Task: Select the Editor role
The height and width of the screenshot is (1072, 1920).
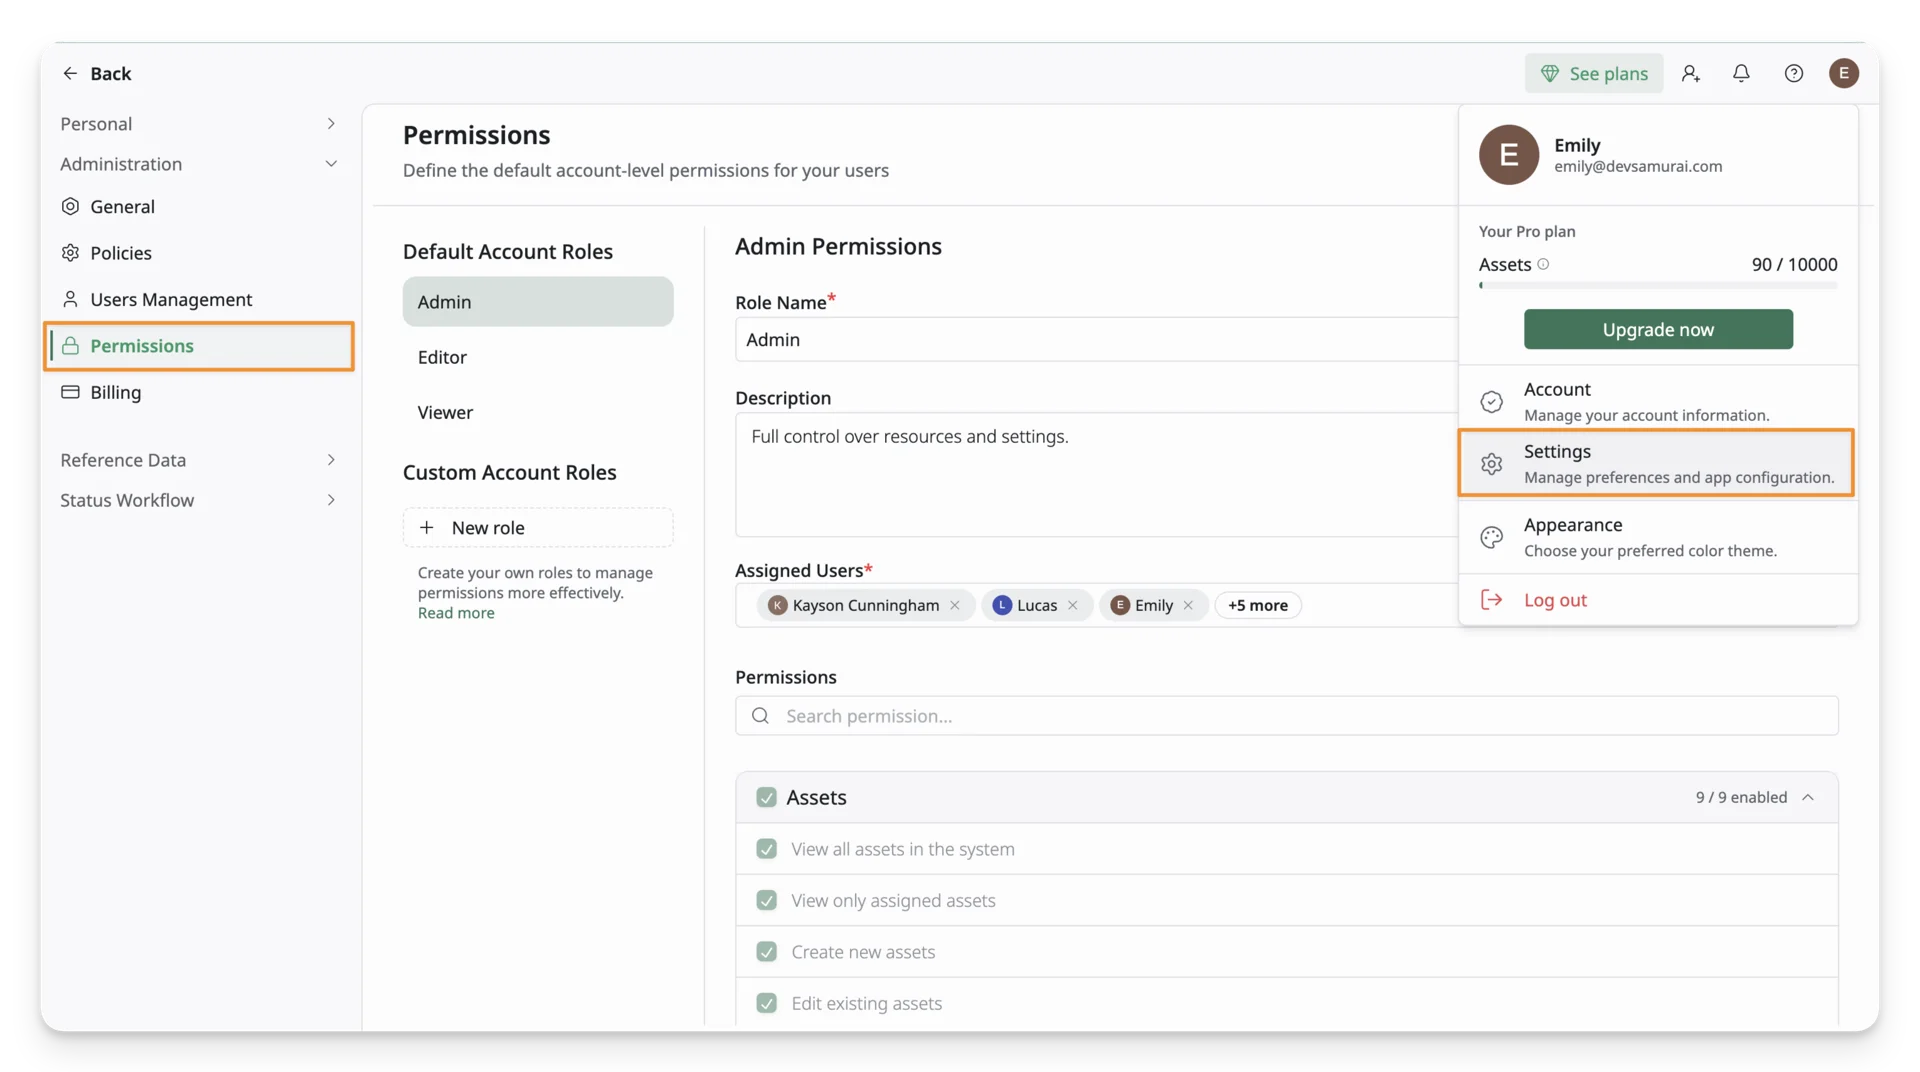Action: pos(538,357)
